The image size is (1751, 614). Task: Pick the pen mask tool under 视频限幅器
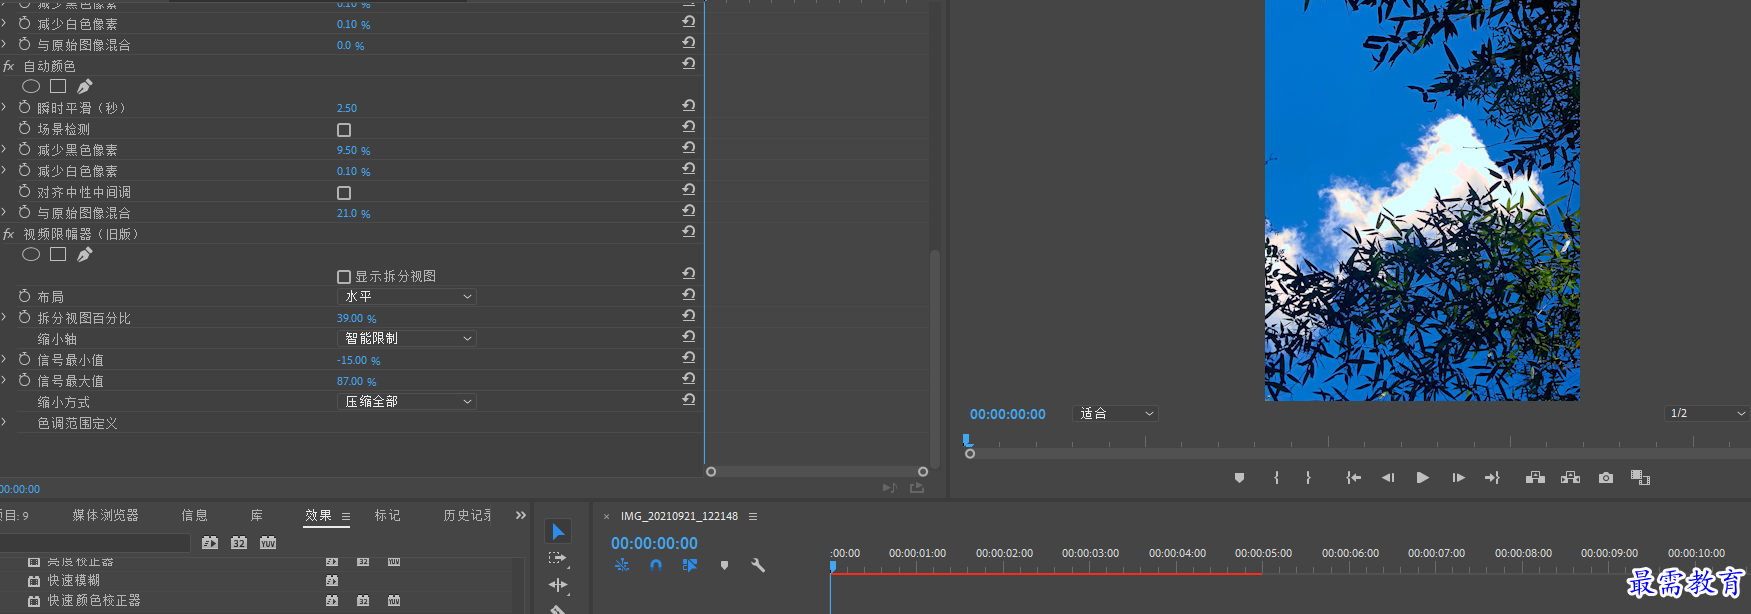click(x=85, y=254)
